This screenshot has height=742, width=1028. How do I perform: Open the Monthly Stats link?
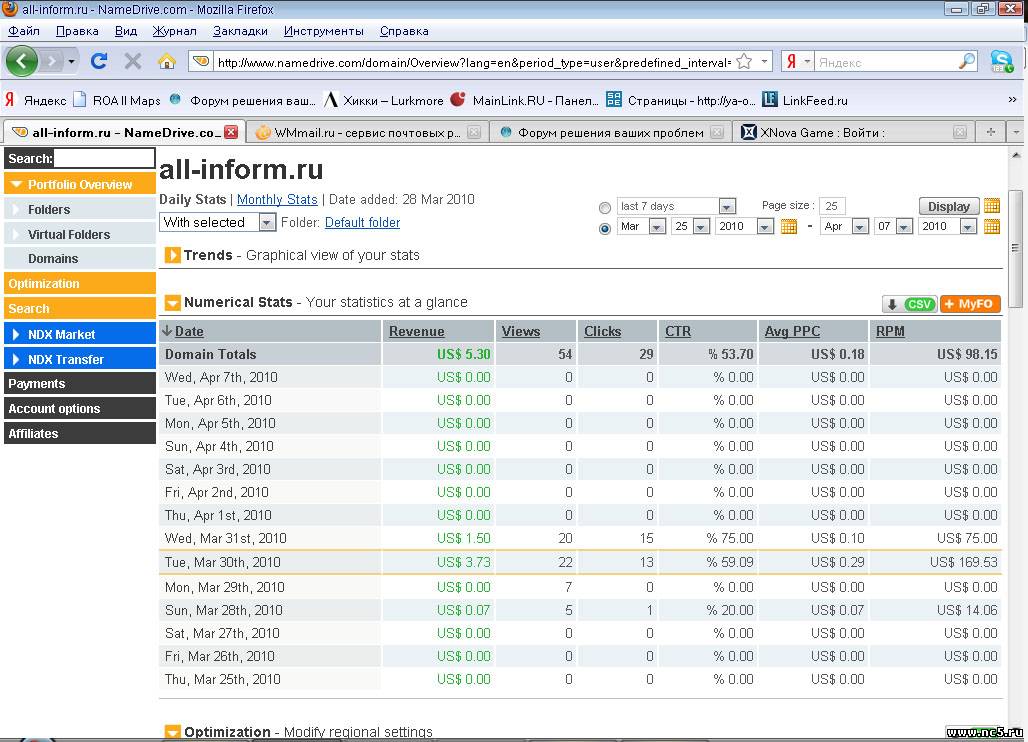click(x=277, y=200)
